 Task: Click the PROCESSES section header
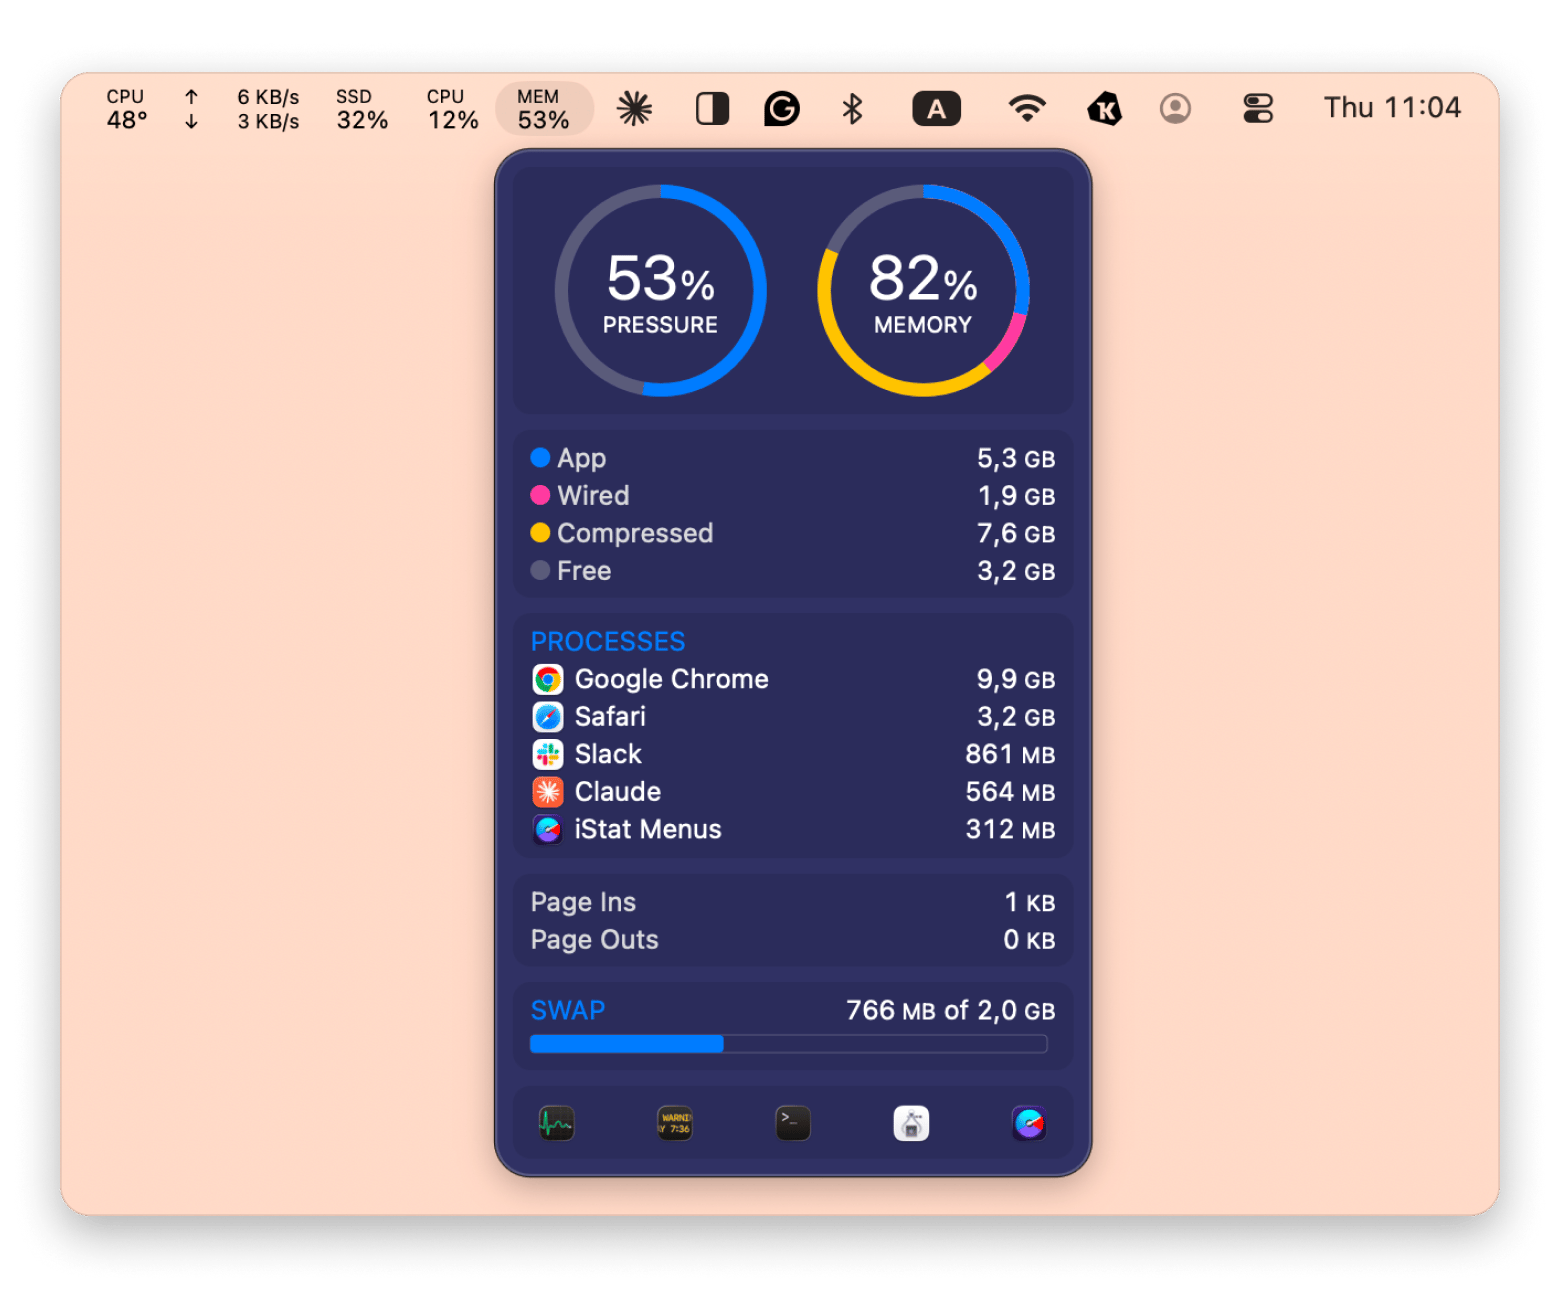click(608, 641)
